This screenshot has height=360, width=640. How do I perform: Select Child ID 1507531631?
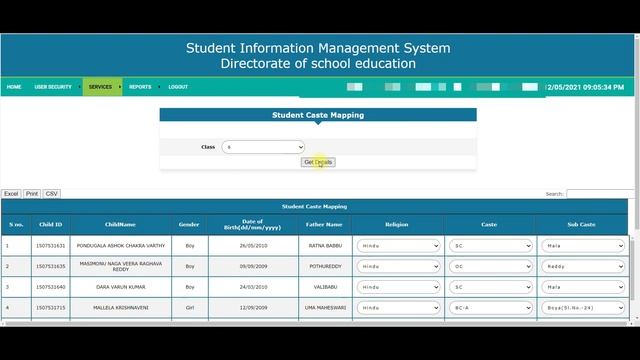51,246
